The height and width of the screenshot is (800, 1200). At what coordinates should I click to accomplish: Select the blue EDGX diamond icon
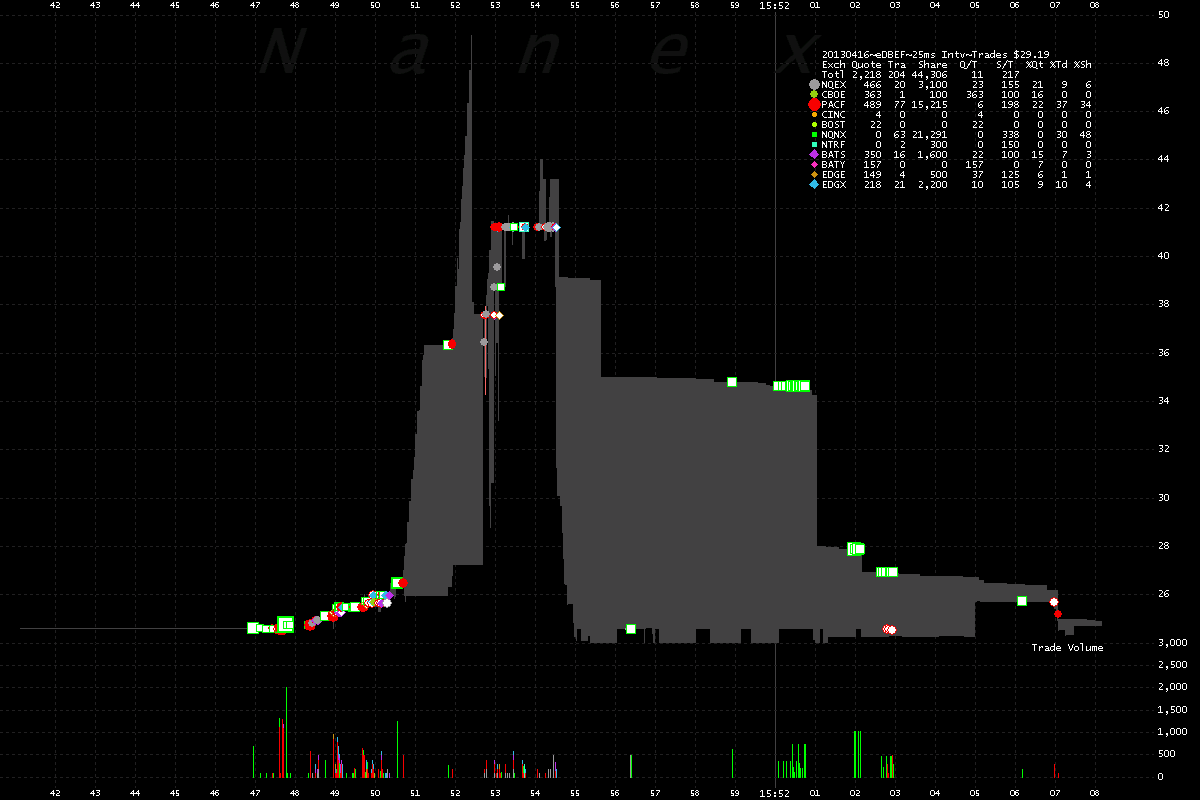pos(814,184)
